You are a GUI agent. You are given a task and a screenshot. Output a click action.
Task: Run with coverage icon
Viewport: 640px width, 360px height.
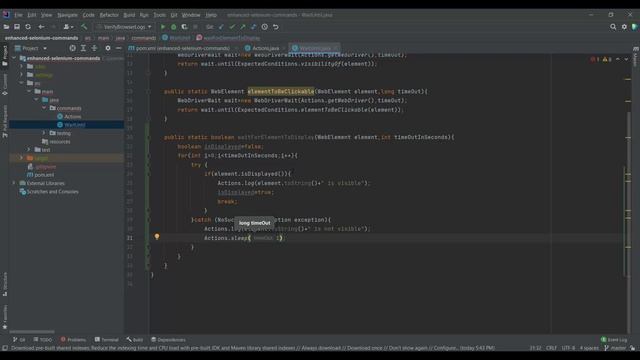click(x=184, y=27)
